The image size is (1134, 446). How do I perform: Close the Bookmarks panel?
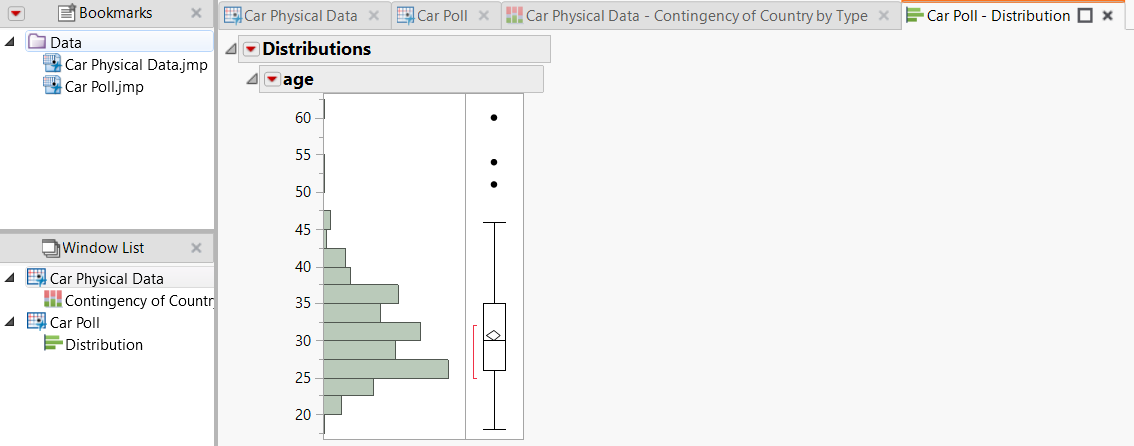coord(196,13)
